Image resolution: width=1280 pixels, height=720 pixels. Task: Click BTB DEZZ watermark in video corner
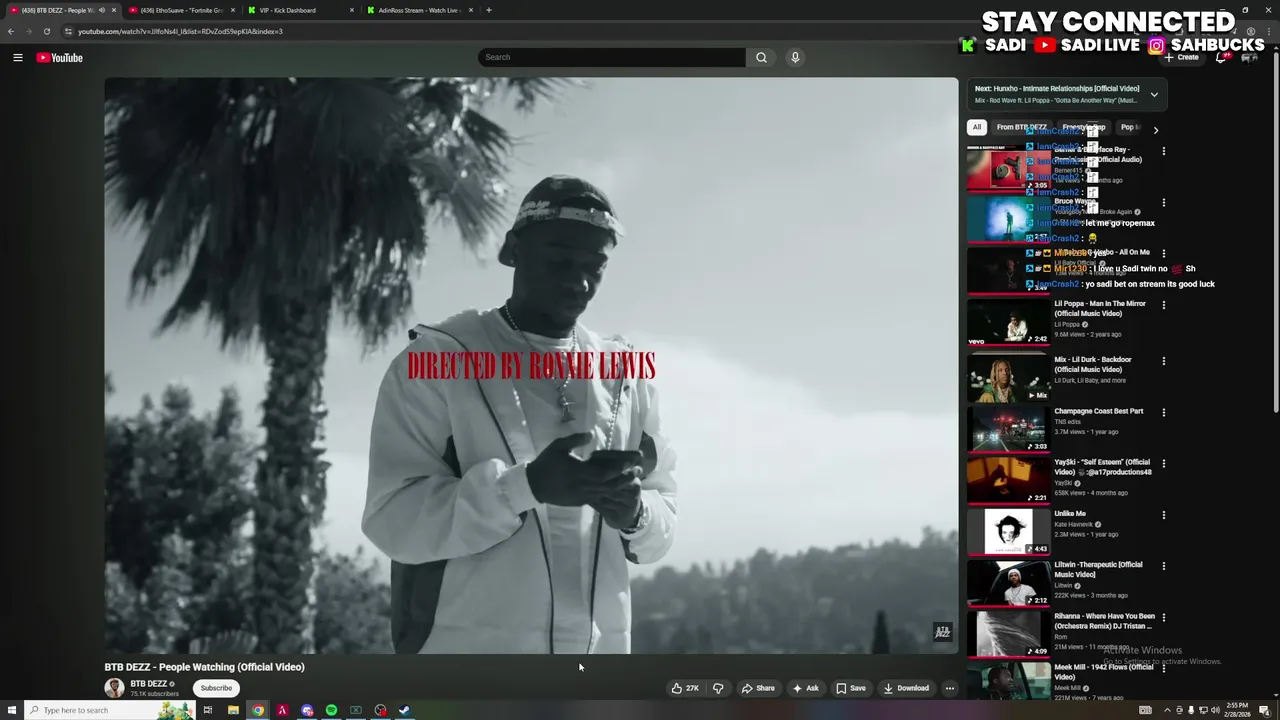[942, 632]
